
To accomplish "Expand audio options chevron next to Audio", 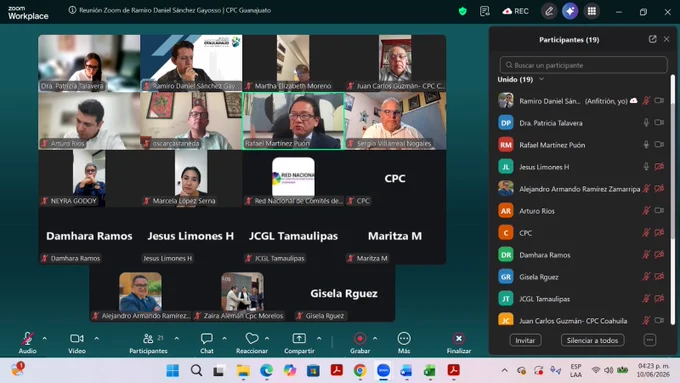I will (45, 338).
